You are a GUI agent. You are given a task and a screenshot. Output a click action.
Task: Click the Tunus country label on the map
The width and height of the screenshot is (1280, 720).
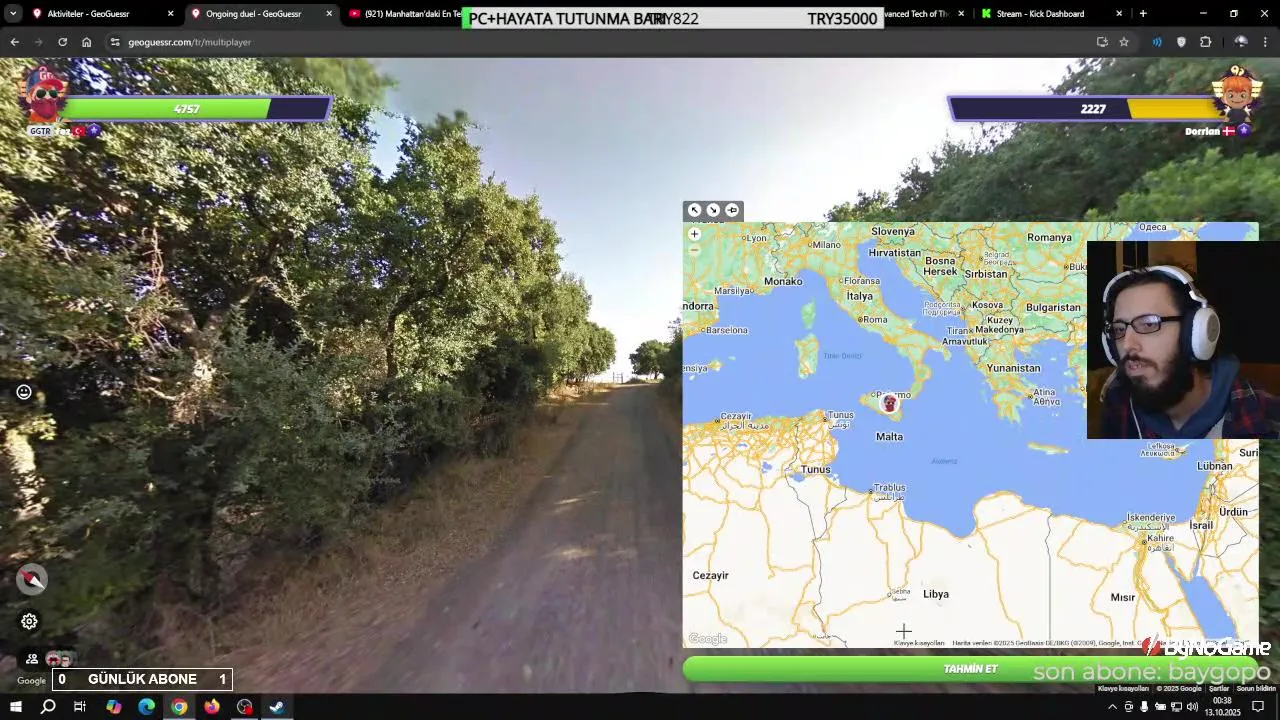(x=815, y=469)
